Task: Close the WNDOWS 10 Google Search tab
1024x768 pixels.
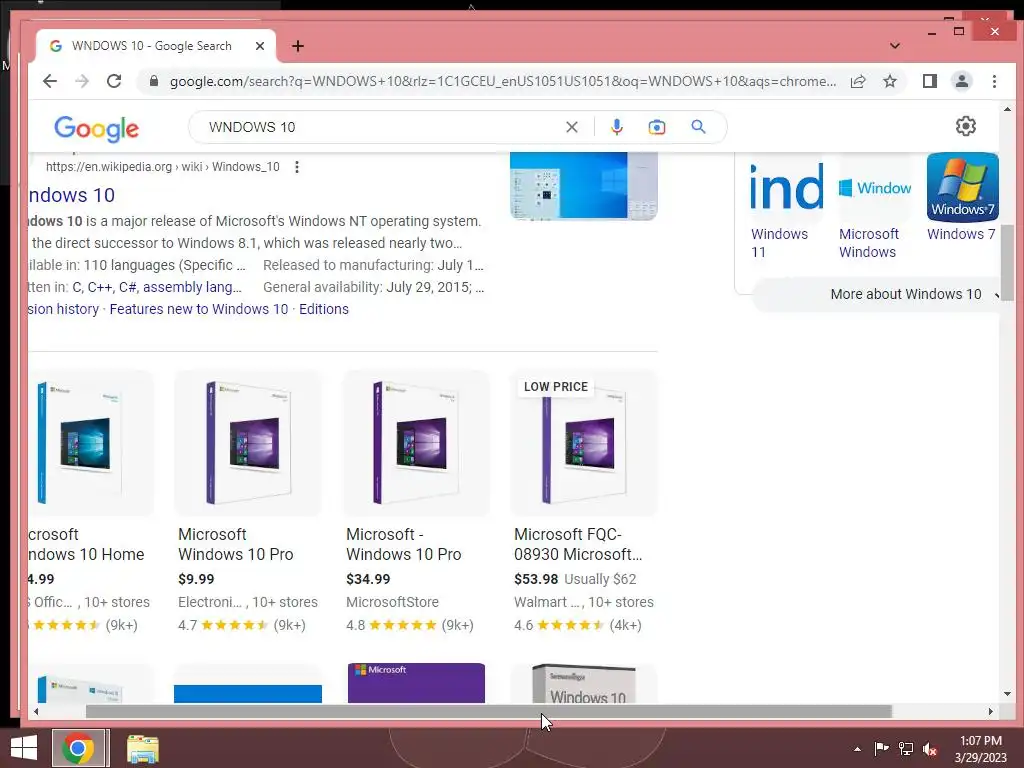Action: 260,46
